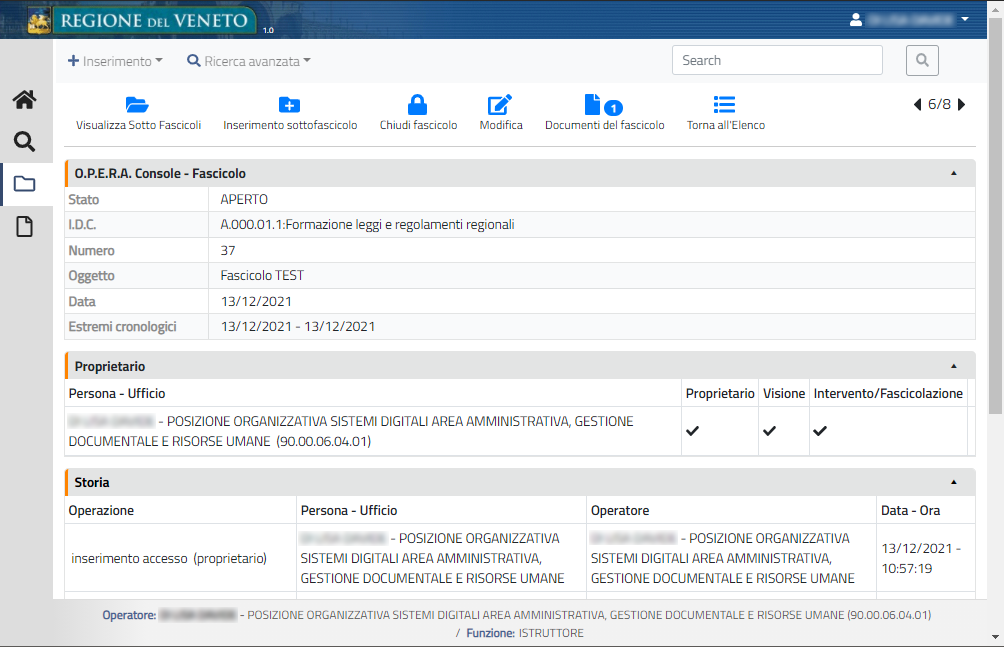Click the Chiudi fascicolo padlock icon
Viewport: 1004px width, 647px height.
[x=417, y=104]
